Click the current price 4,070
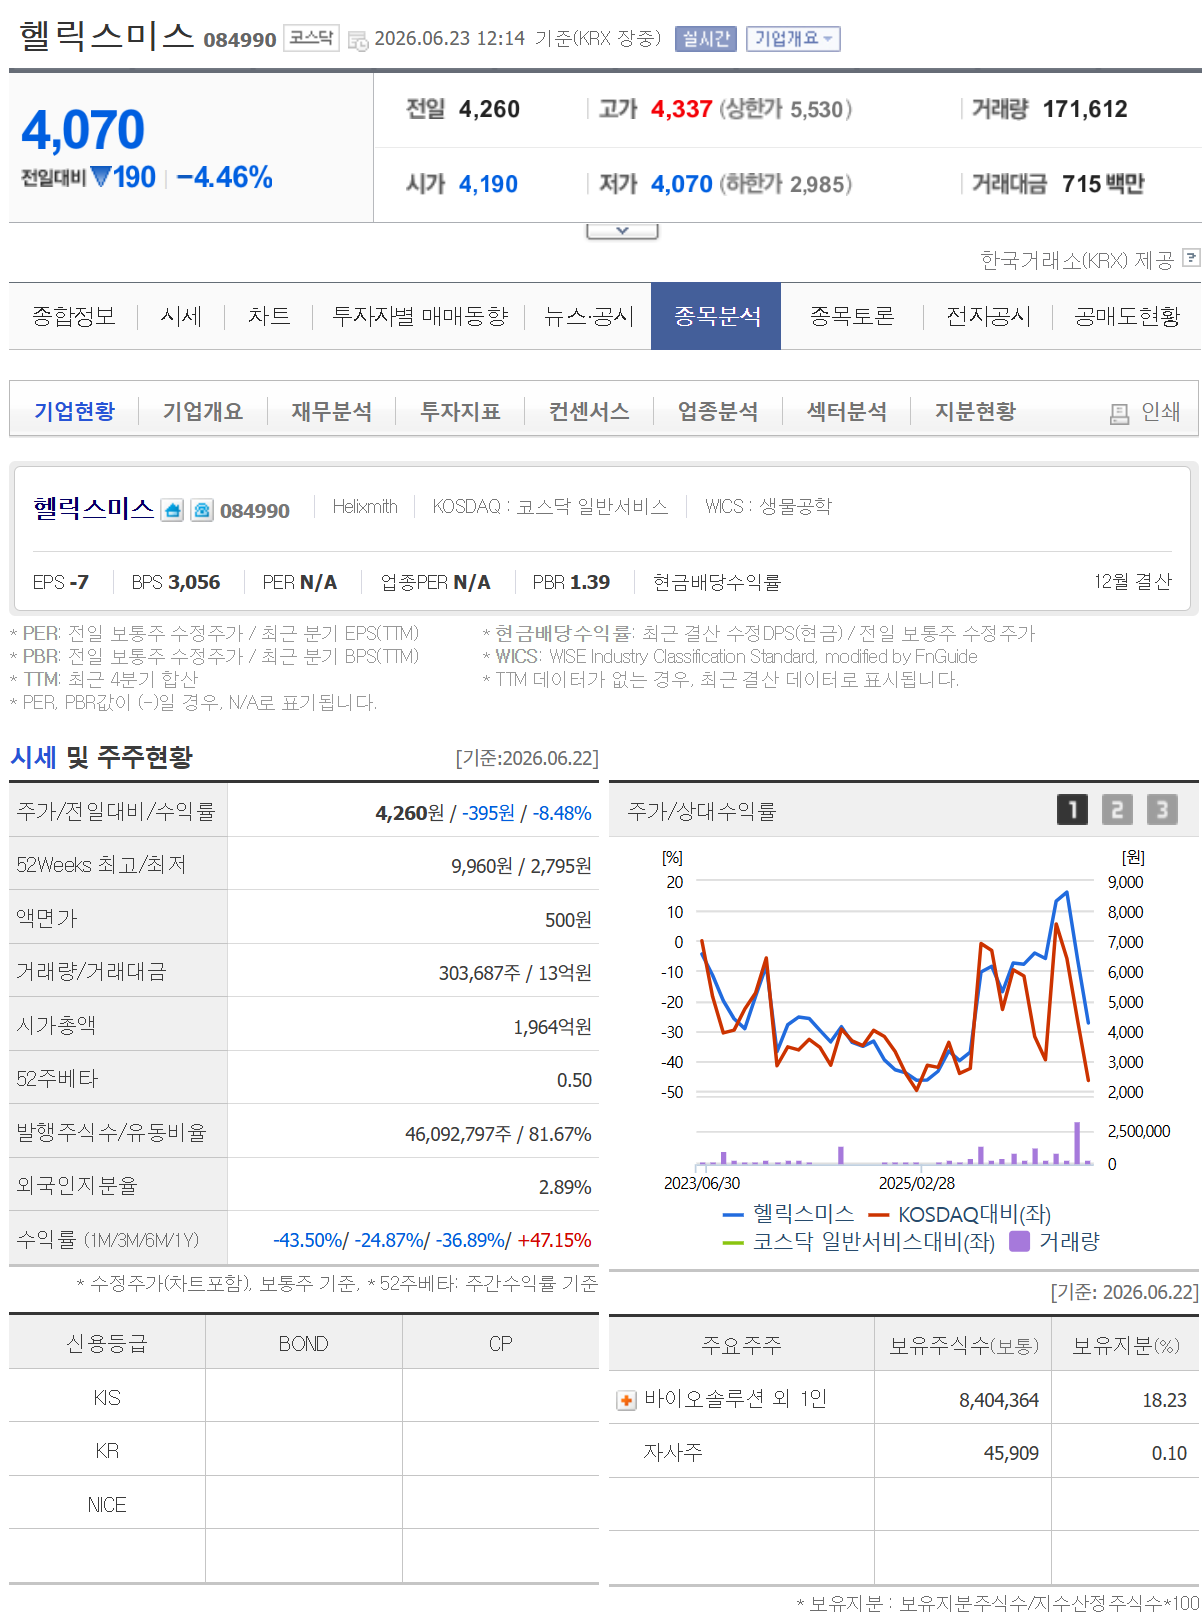Image resolution: width=1202 pixels, height=1616 pixels. 83,130
